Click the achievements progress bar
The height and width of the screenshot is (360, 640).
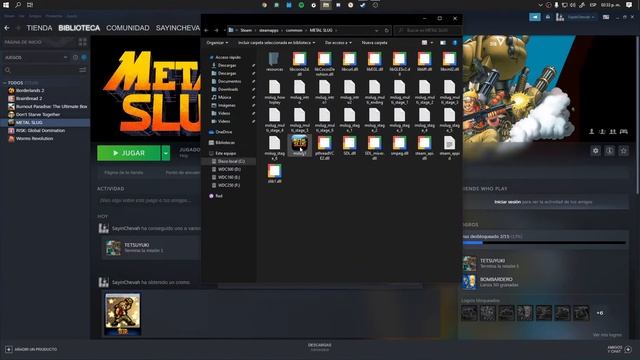[544, 243]
